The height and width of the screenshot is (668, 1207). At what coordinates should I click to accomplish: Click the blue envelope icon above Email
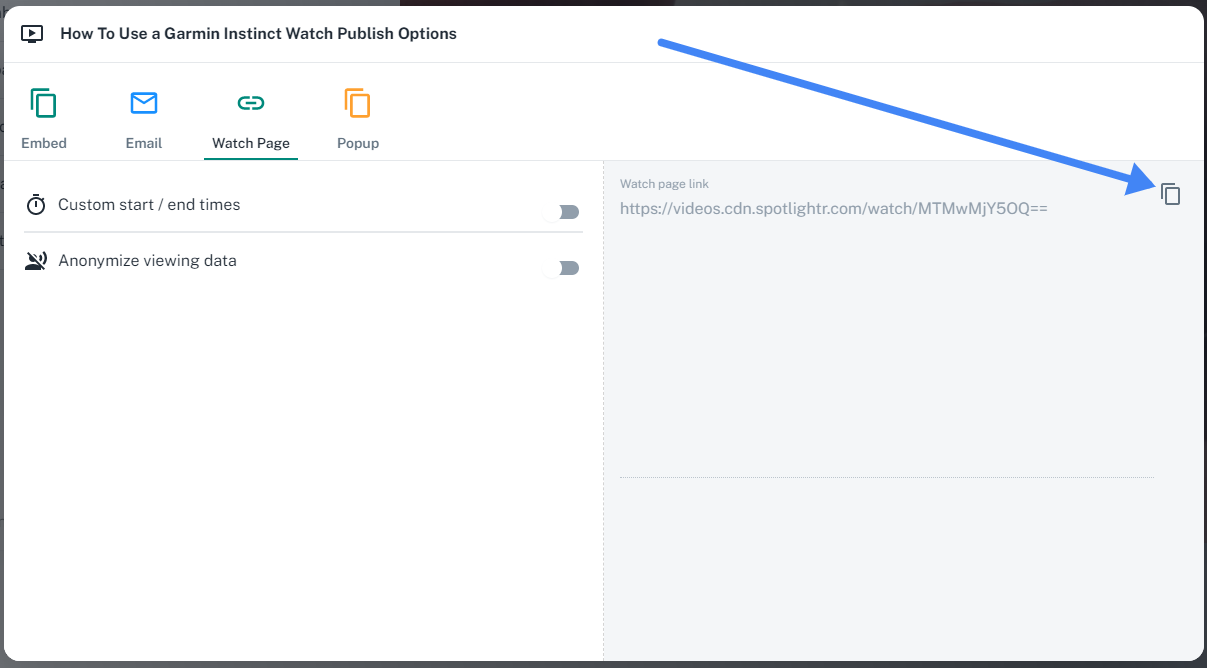click(144, 102)
